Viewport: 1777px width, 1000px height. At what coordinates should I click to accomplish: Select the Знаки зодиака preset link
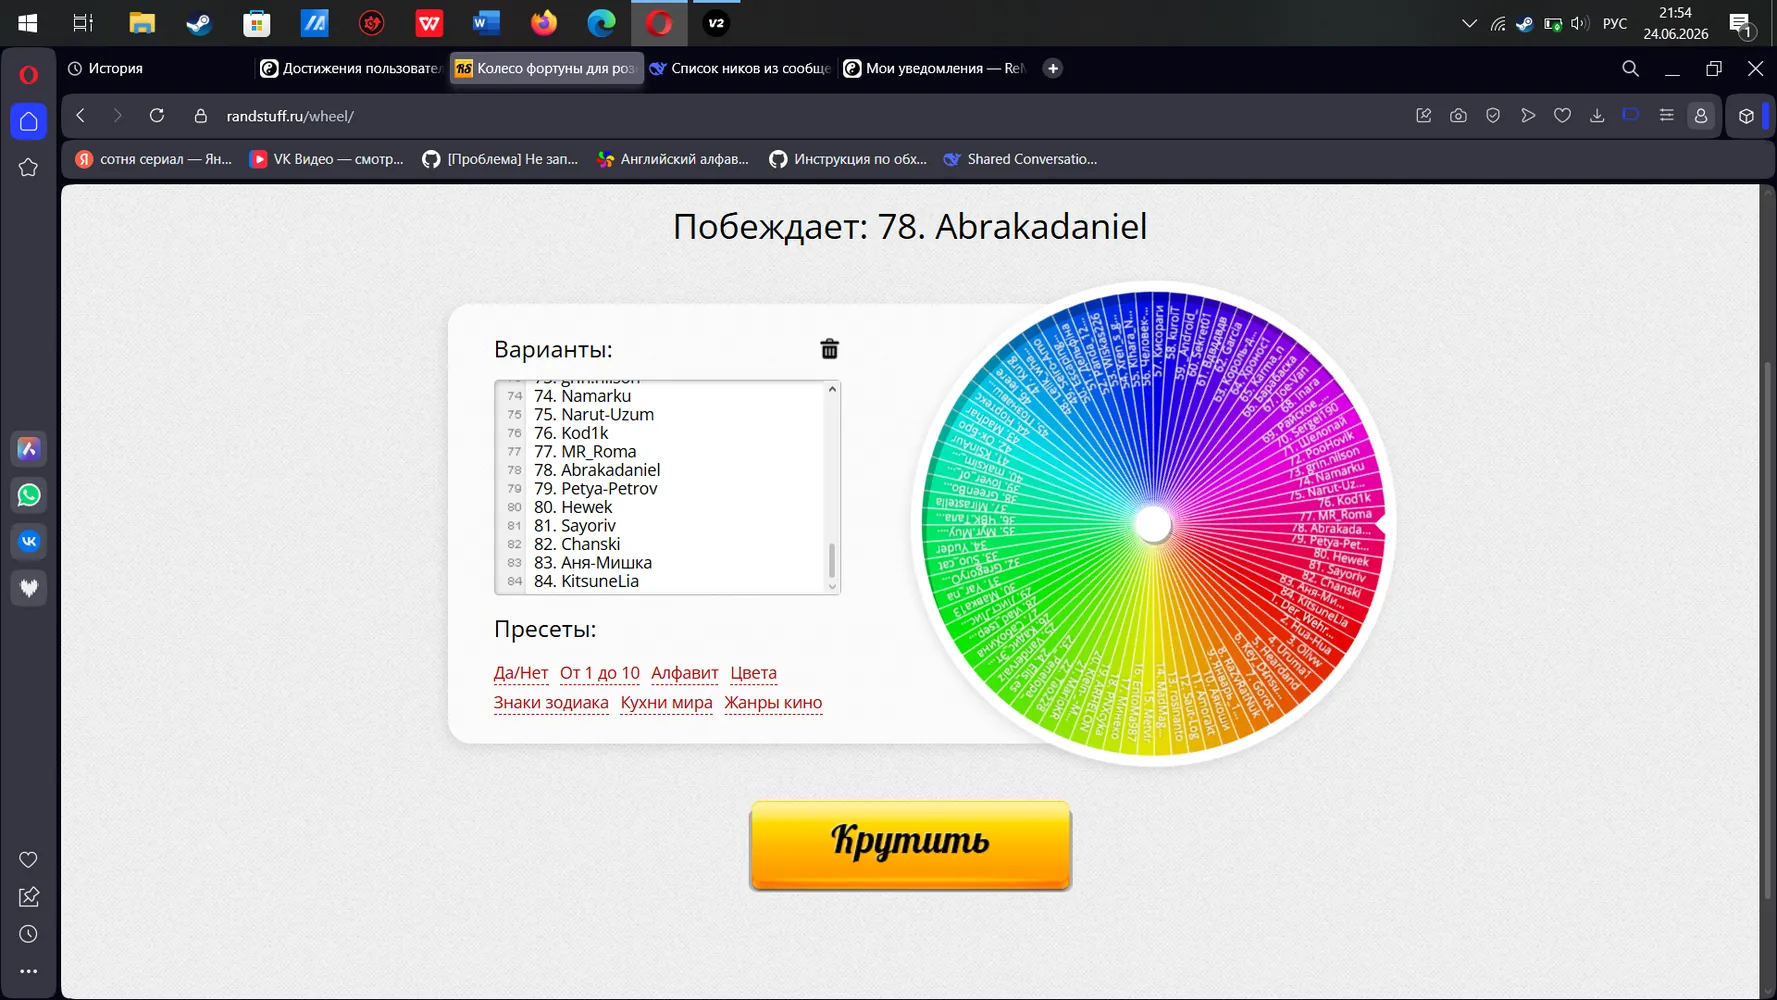coord(551,703)
